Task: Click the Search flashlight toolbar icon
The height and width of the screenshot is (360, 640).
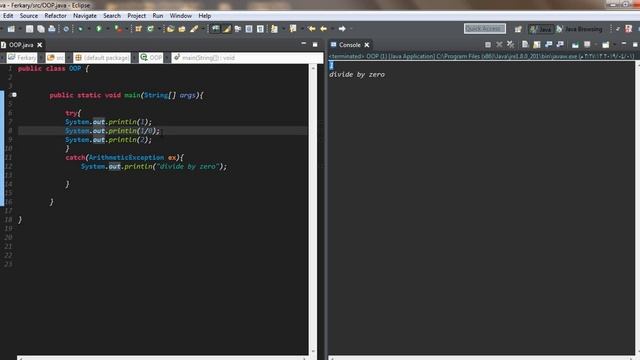Action: pos(194,29)
